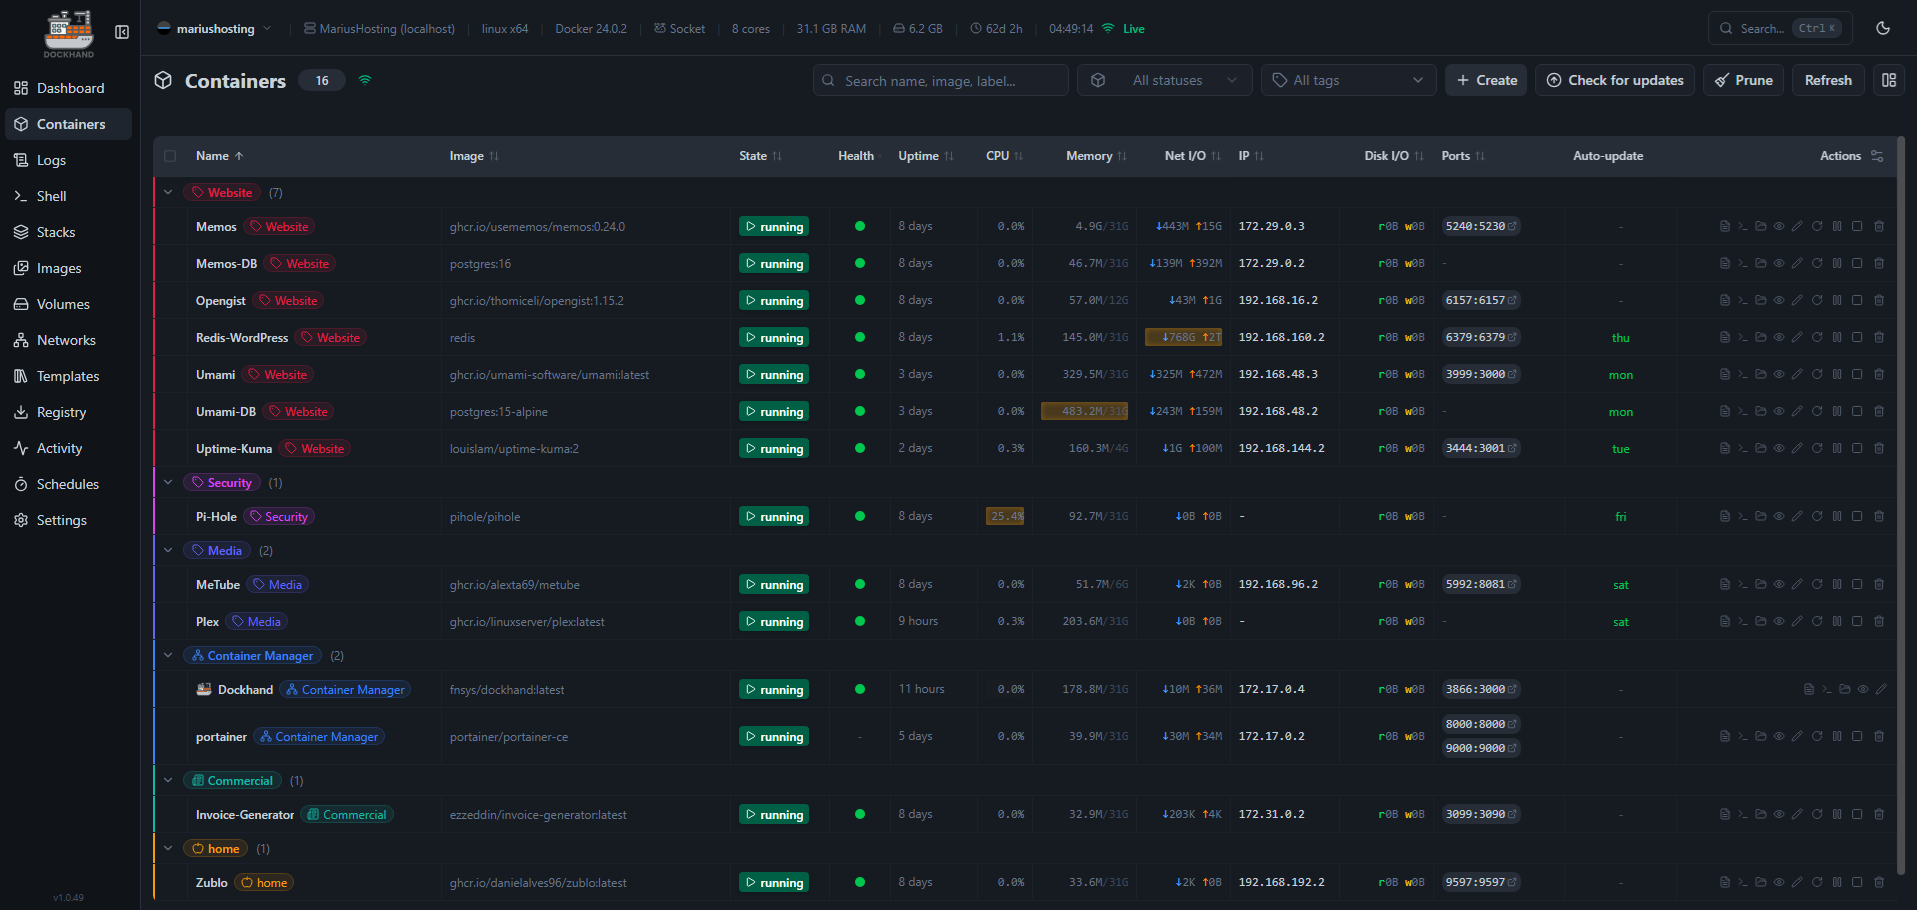Open the Shell page
1917x910 pixels.
point(69,196)
